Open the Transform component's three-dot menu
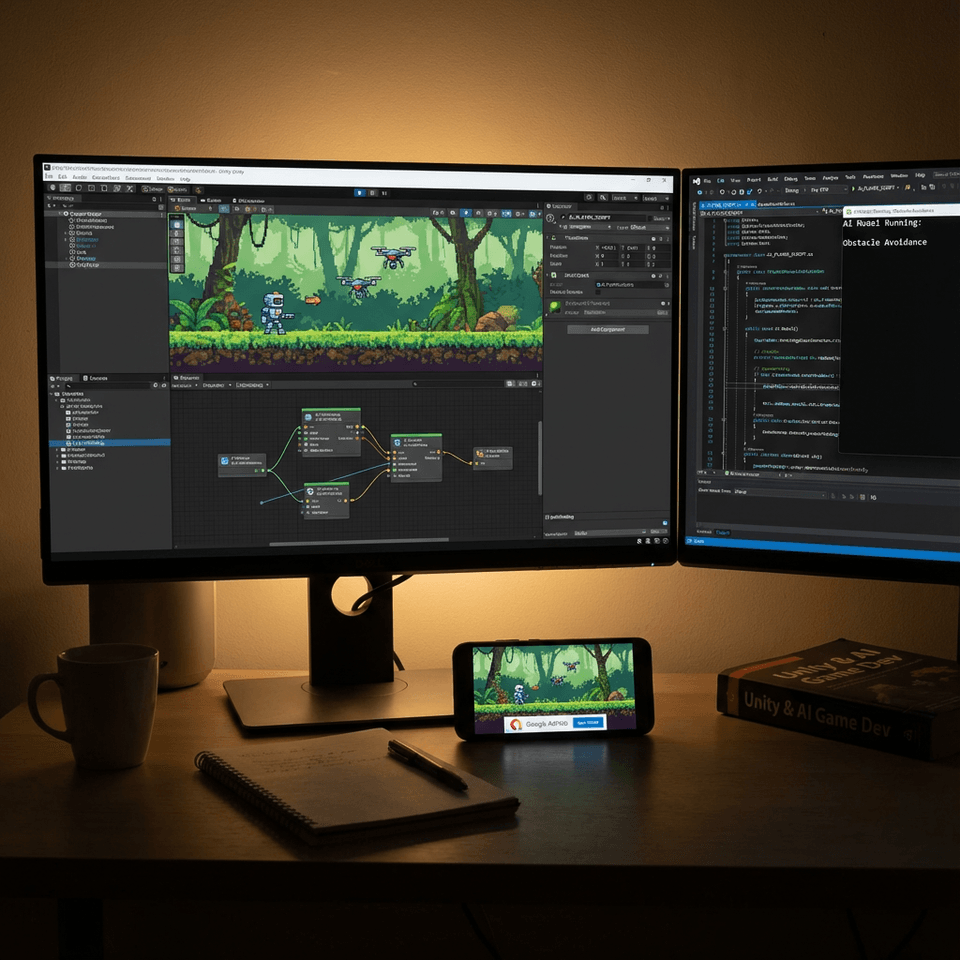 point(668,239)
